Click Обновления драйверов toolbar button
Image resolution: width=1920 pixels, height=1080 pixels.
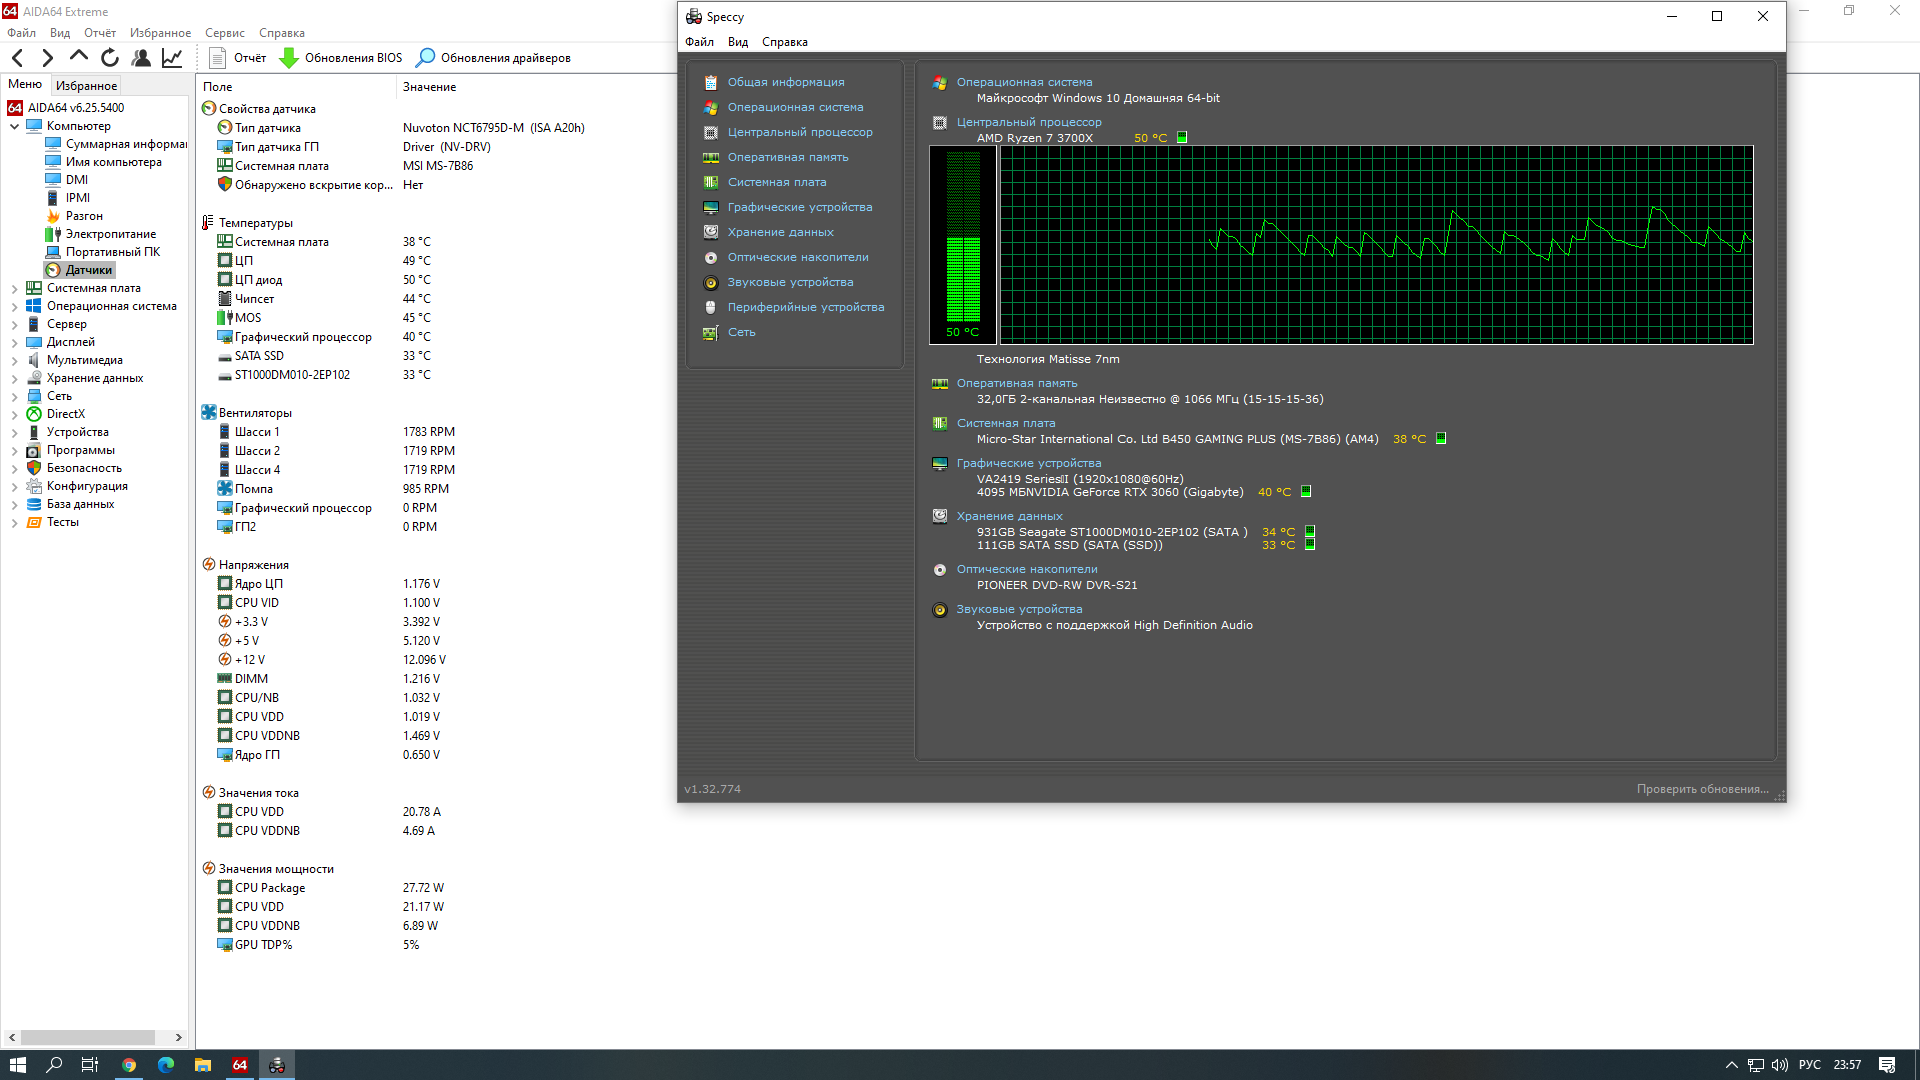pos(494,58)
